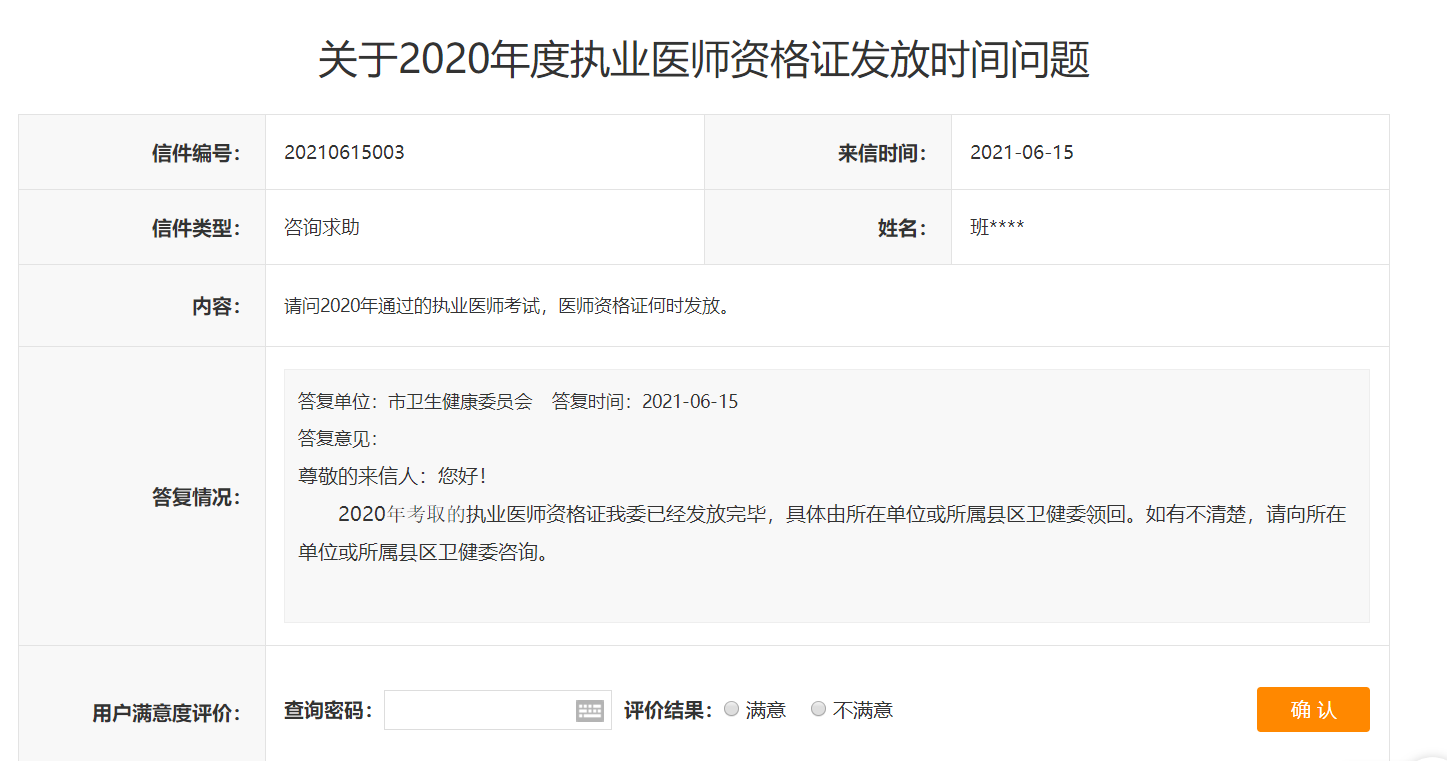This screenshot has height=761, width=1447.
Task: Click the 答复意见 label in reply box
Action: (x=337, y=439)
